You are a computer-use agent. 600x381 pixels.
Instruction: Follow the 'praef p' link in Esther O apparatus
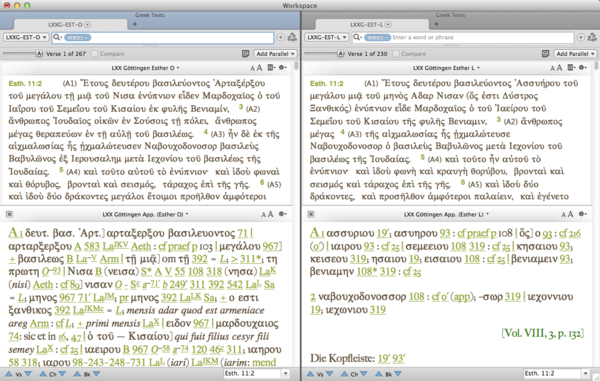[182, 246]
